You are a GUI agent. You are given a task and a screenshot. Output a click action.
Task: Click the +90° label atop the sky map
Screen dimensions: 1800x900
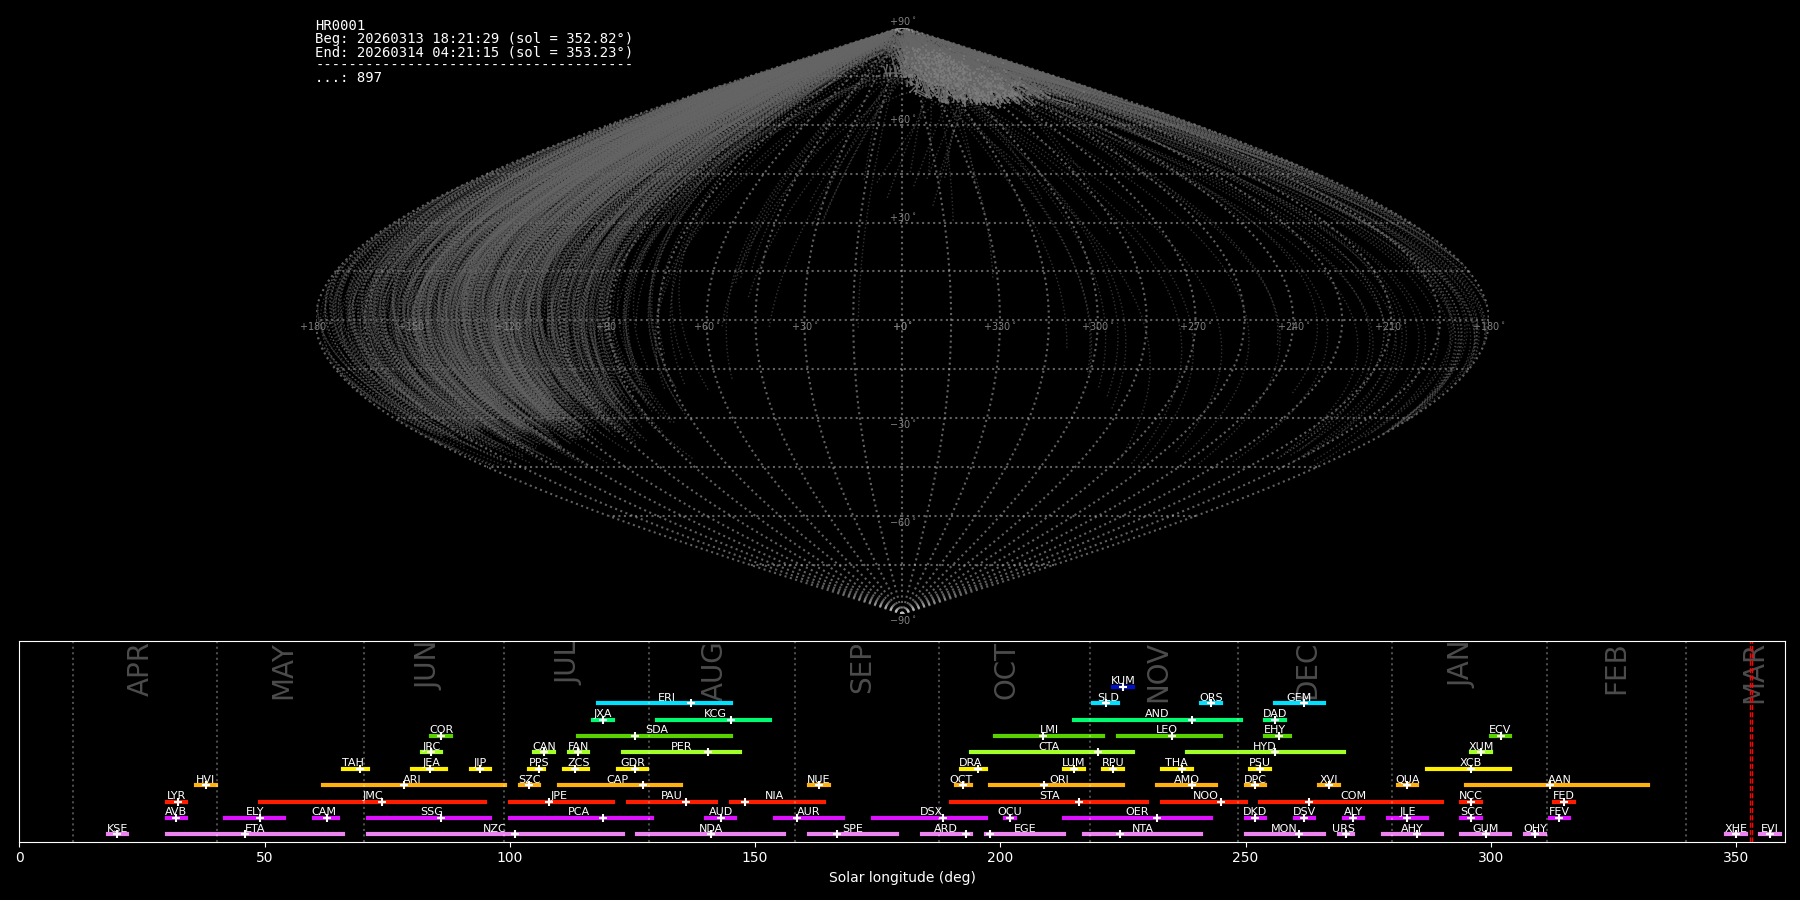click(x=902, y=22)
